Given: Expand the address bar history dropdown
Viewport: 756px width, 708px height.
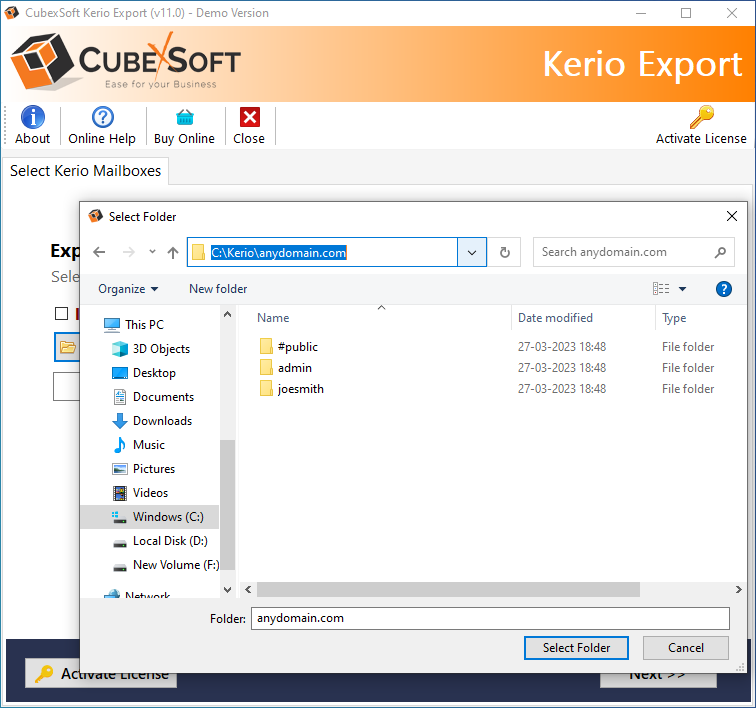Looking at the screenshot, I should (x=472, y=252).
